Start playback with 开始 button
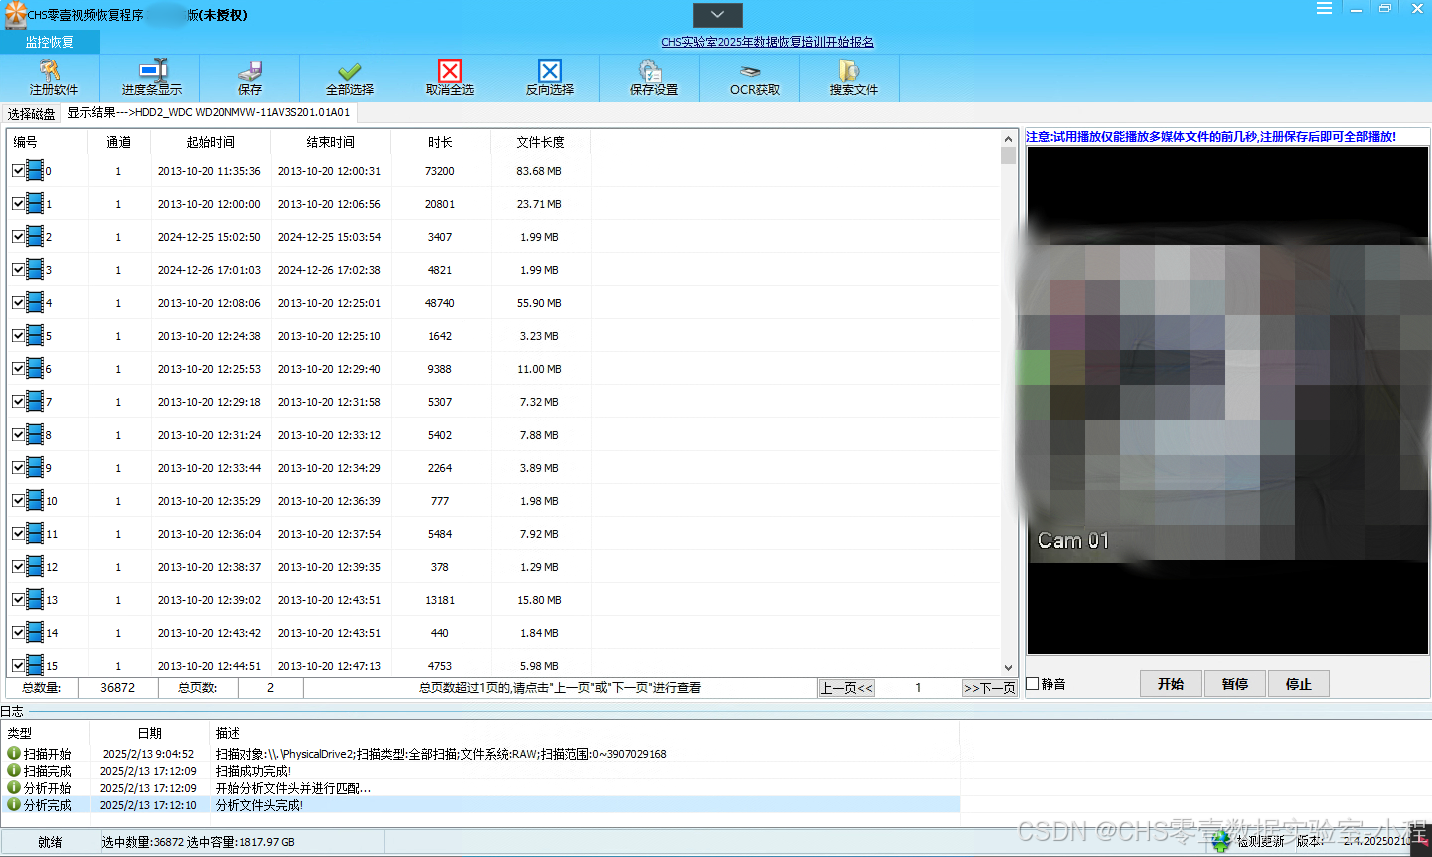 pos(1171,684)
